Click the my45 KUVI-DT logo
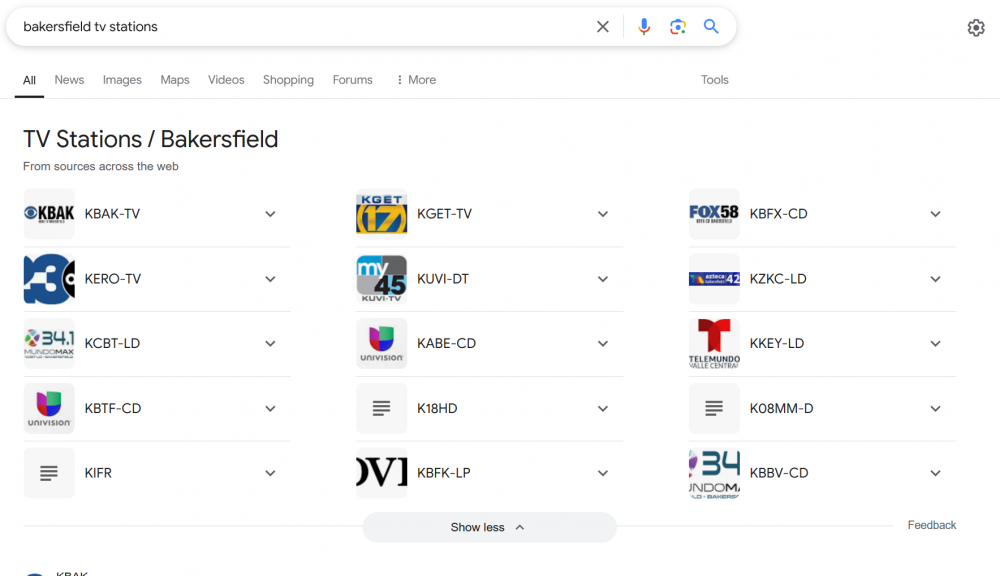Viewport: 1000px width, 576px height. pos(382,279)
